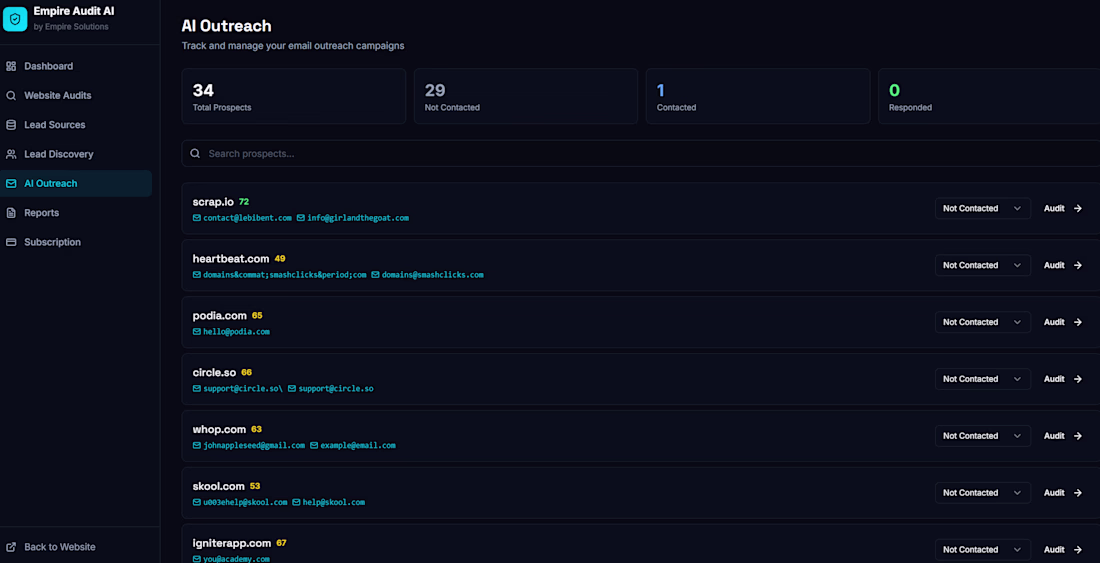Click the Website Audits magnifier icon
Viewport: 1100px width, 563px height.
pyautogui.click(x=11, y=95)
